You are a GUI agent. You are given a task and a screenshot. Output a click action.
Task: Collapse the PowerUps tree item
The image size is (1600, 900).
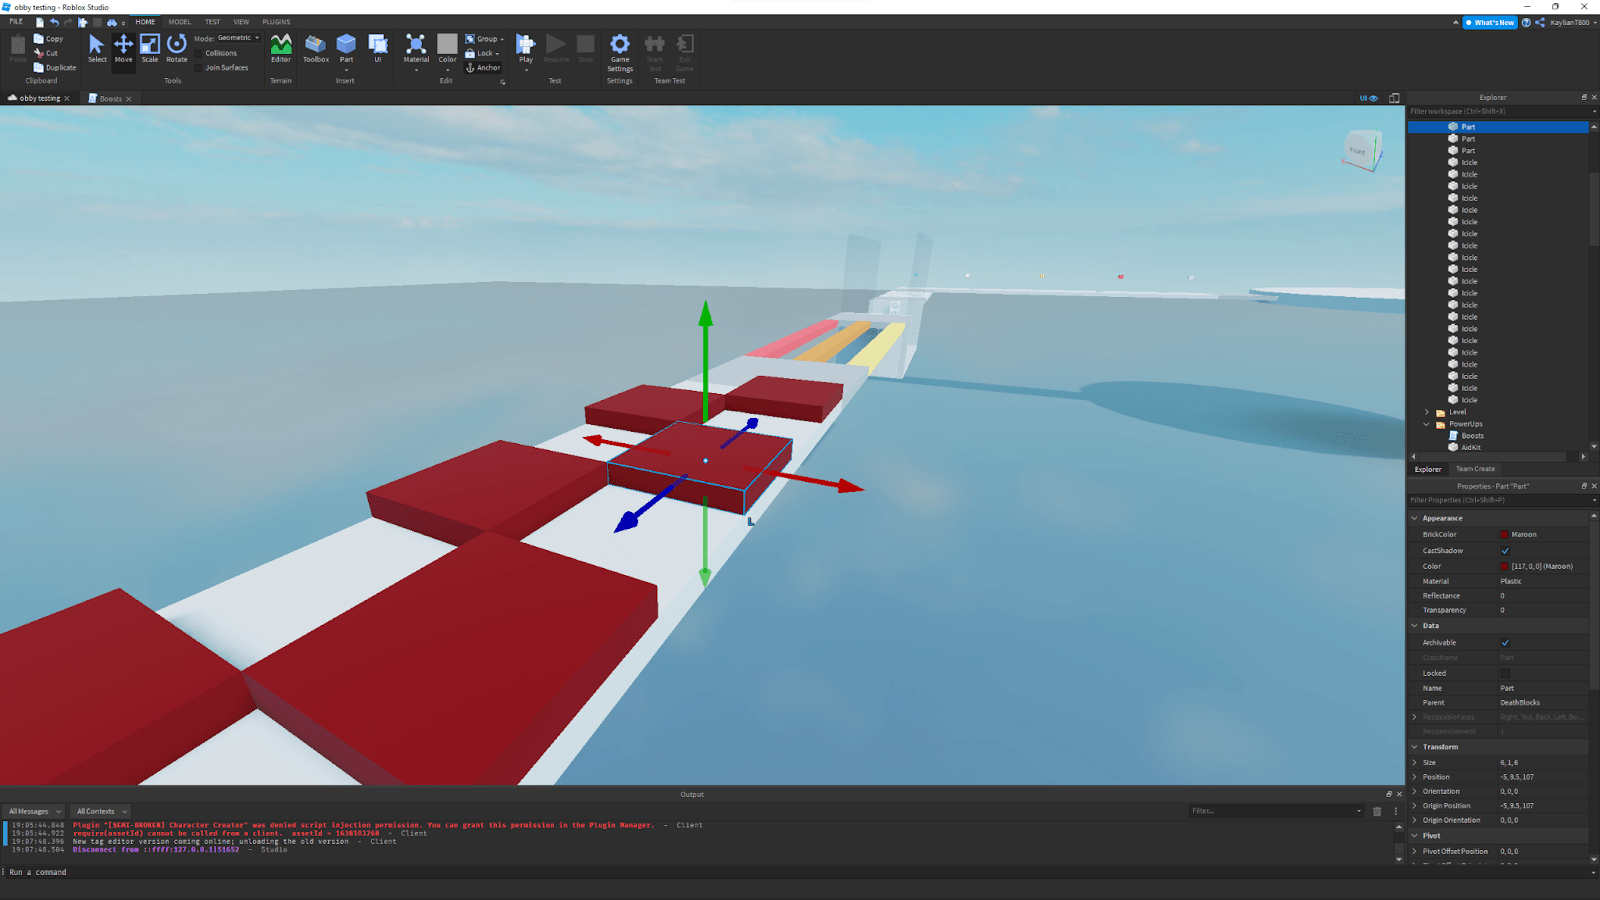[x=1426, y=423]
